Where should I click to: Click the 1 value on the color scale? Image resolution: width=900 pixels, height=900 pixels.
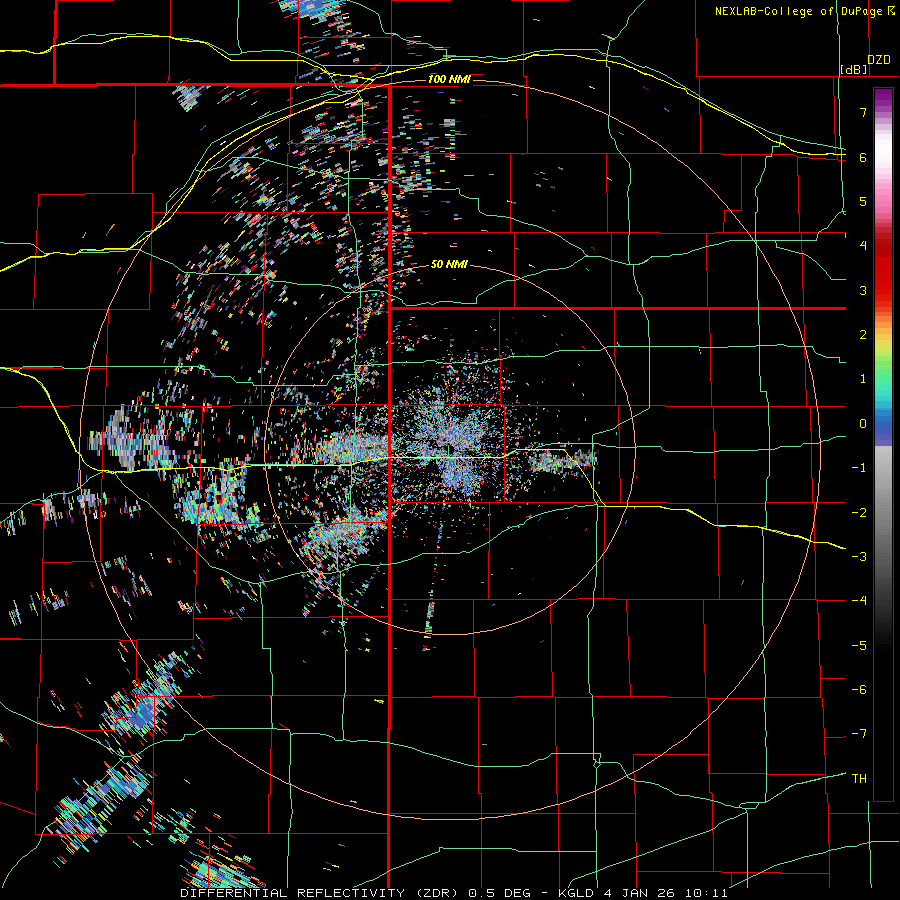click(863, 379)
